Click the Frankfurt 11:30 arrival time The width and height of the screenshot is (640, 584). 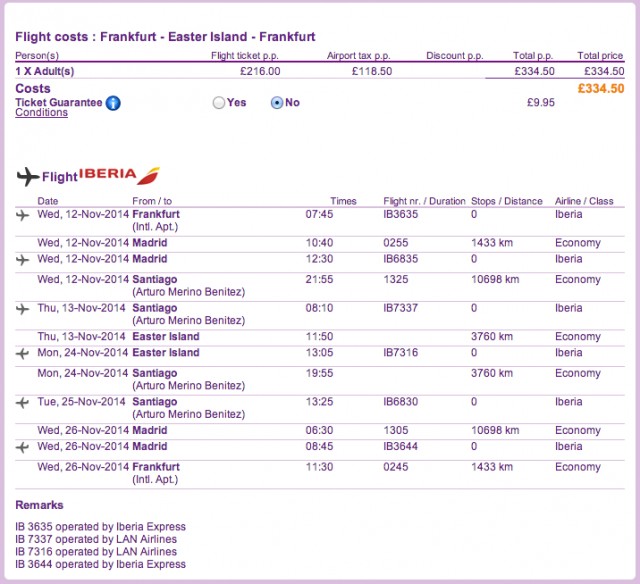pos(319,467)
